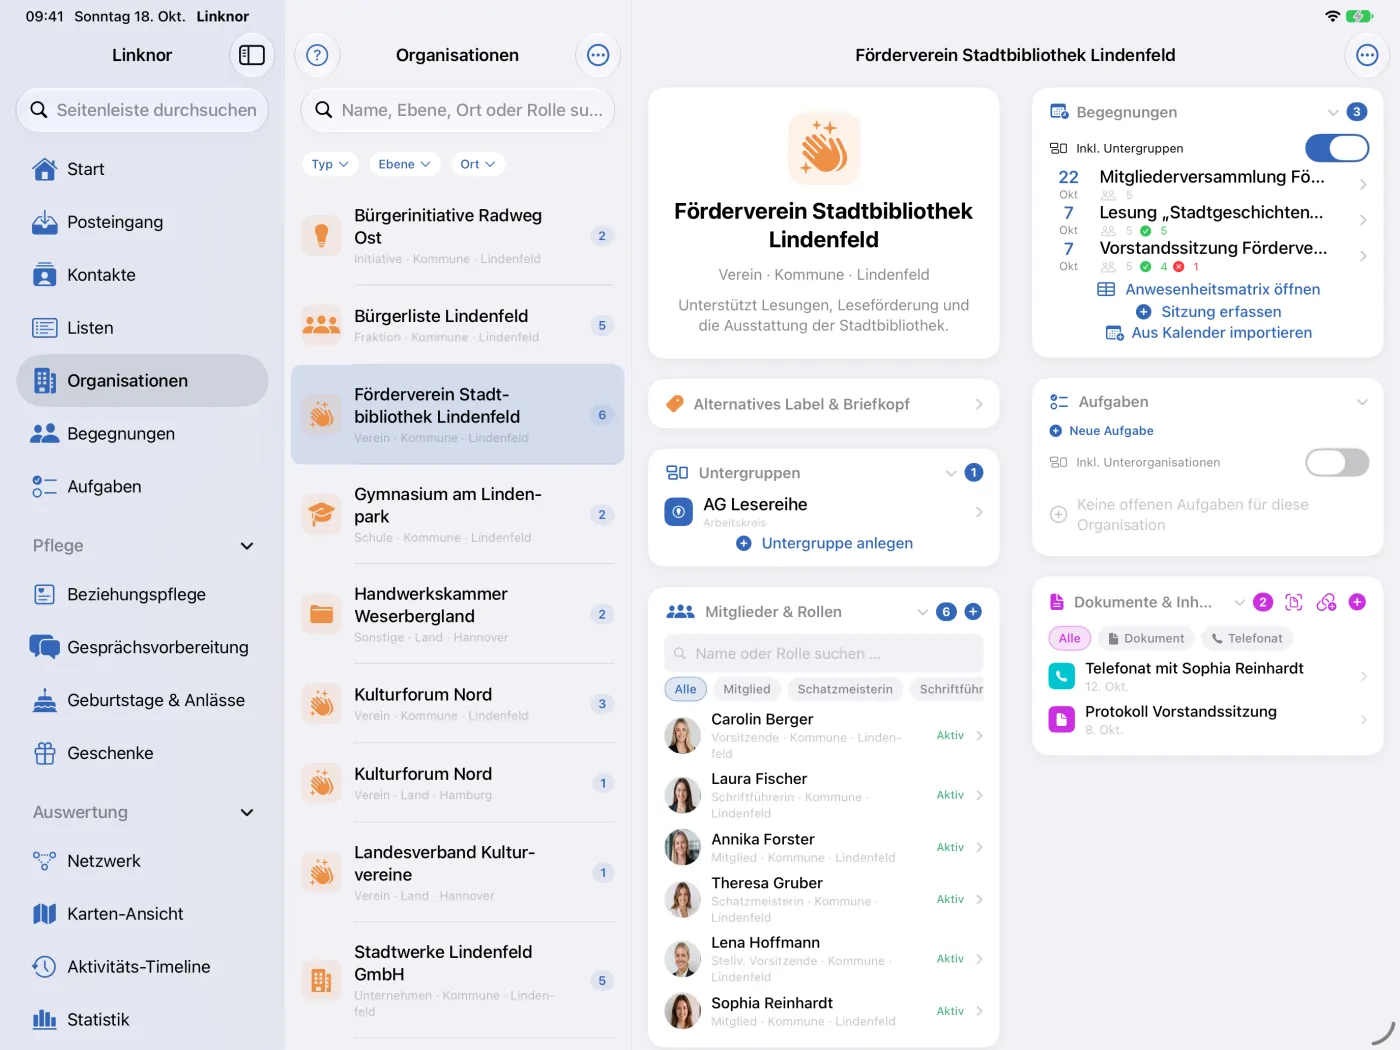
Task: Click the document scan icon in Dokumente
Action: coord(1294,602)
